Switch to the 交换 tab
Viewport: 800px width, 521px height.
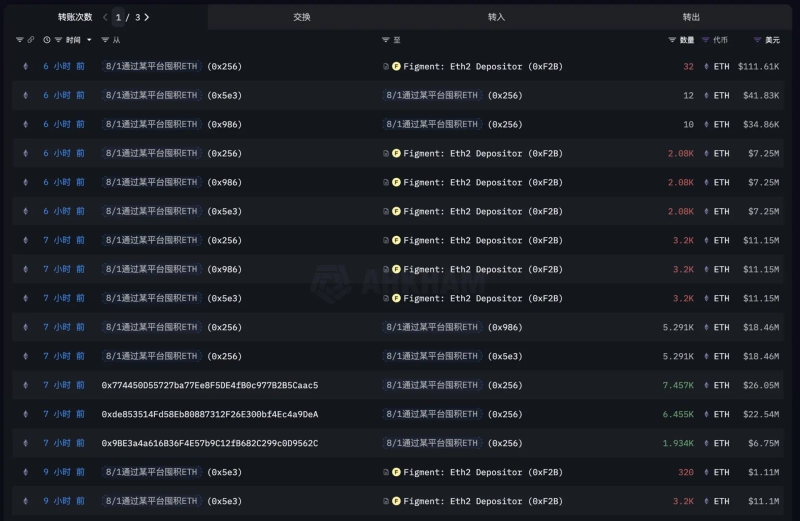(x=302, y=17)
